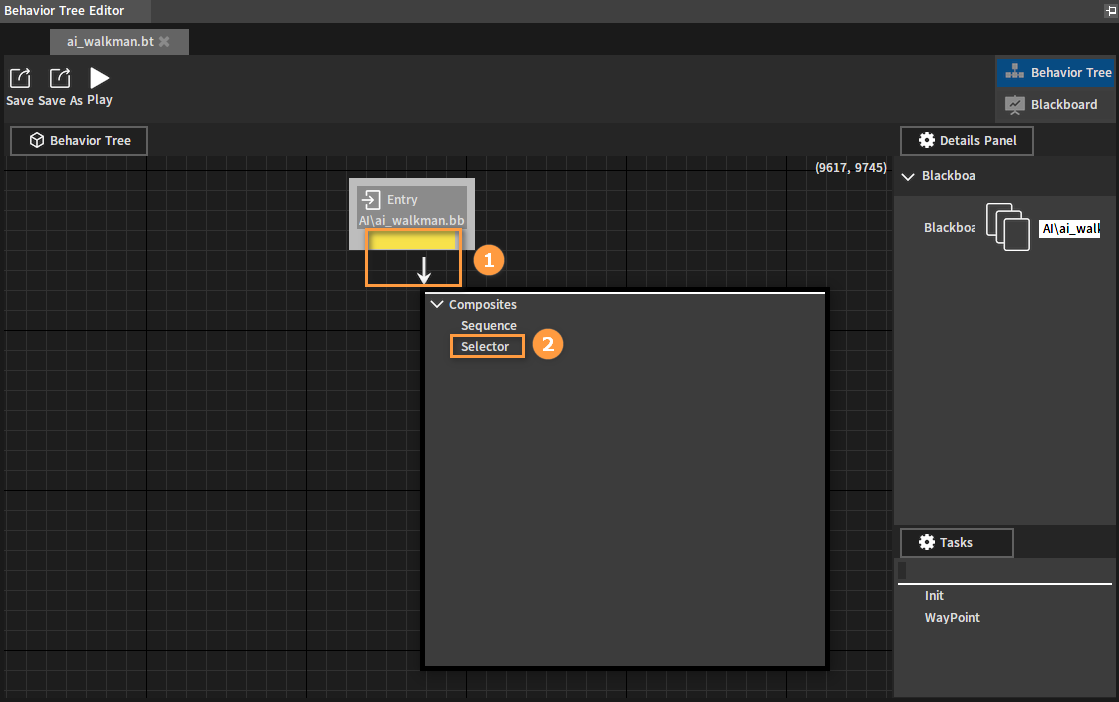Start Play on the behavior tree
Viewport: 1119px width, 702px height.
click(x=99, y=77)
